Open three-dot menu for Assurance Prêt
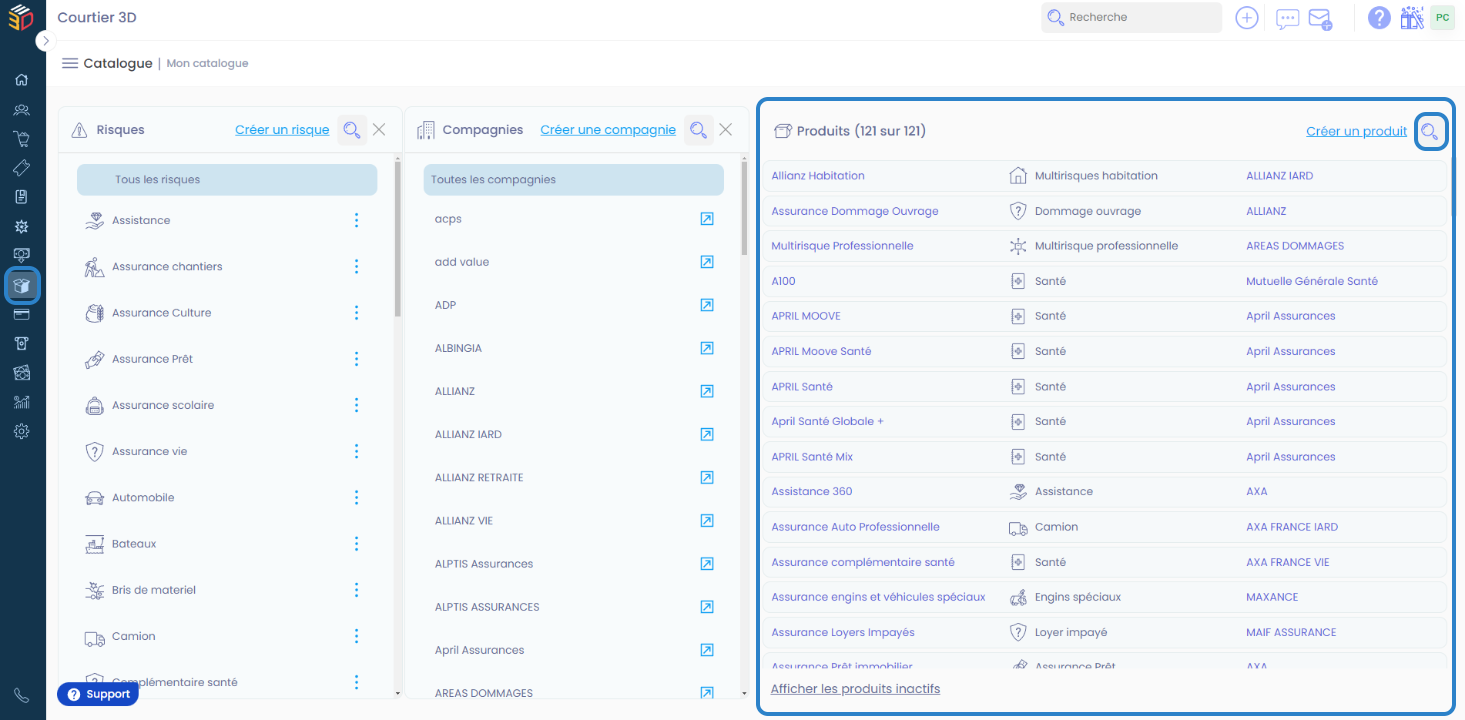Image resolution: width=1465 pixels, height=720 pixels. (x=357, y=359)
